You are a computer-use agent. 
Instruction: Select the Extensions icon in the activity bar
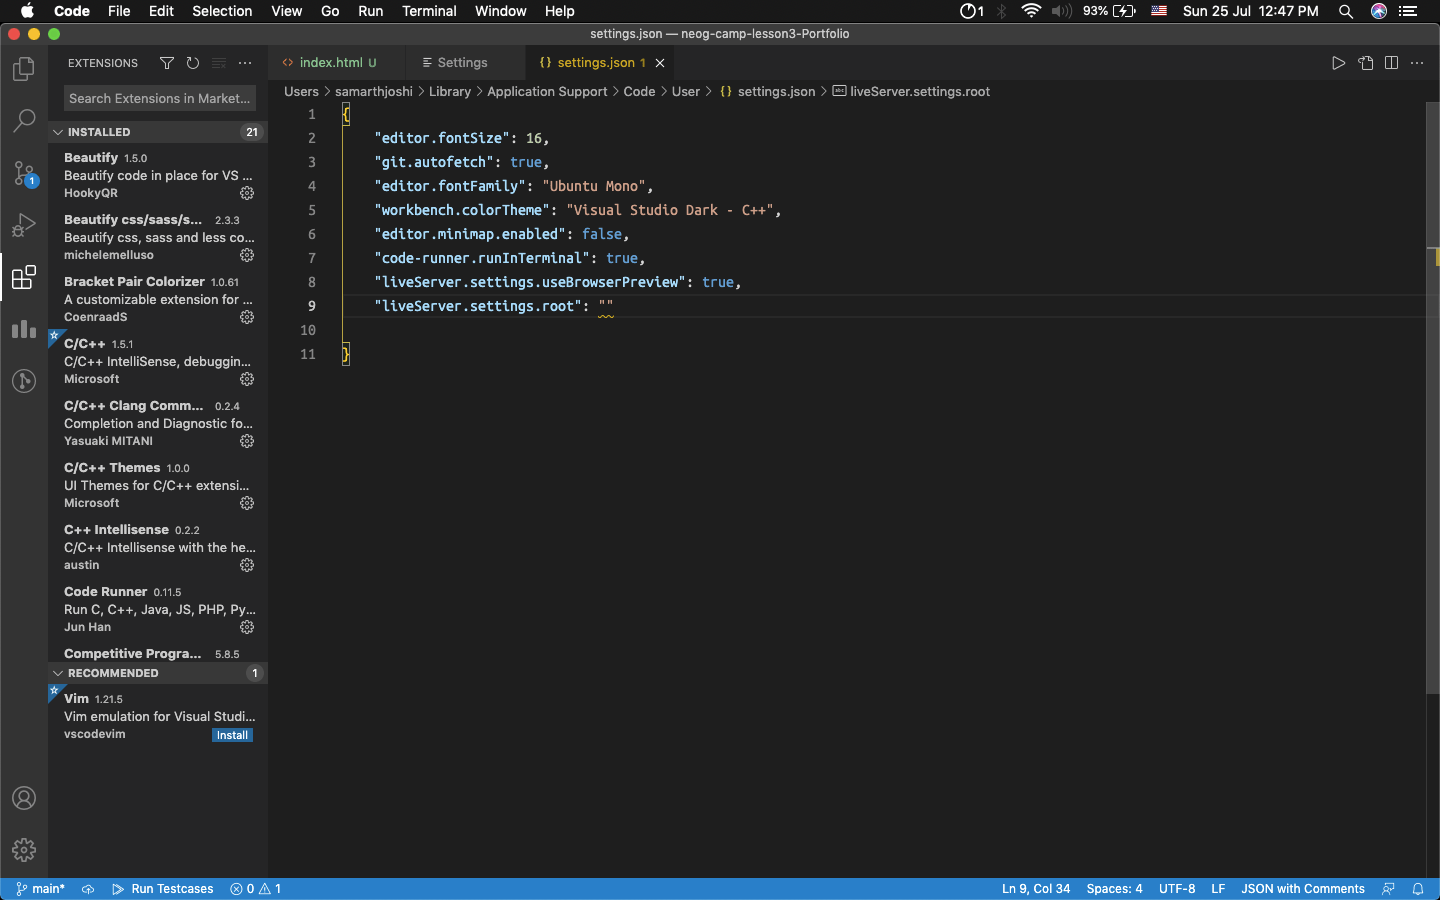click(23, 278)
